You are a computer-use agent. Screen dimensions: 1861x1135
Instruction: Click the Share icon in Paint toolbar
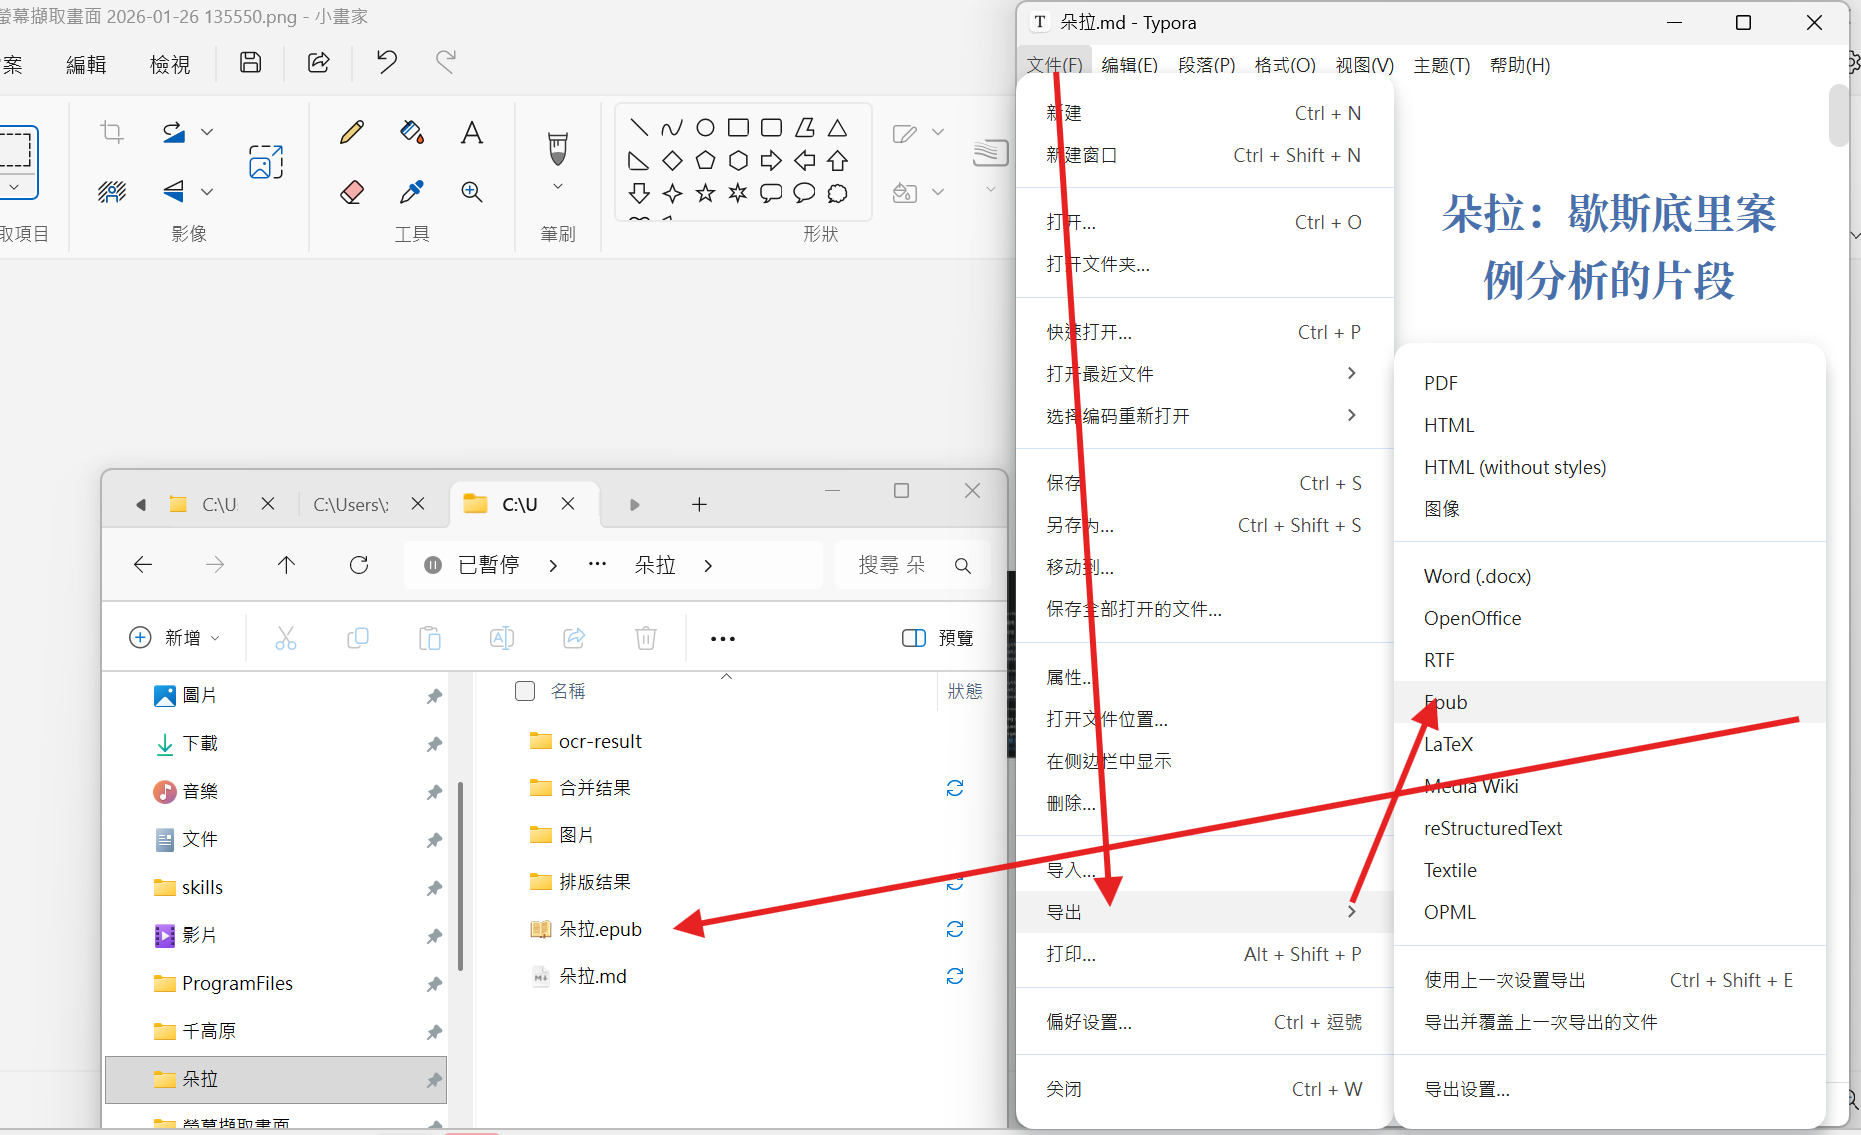[318, 63]
